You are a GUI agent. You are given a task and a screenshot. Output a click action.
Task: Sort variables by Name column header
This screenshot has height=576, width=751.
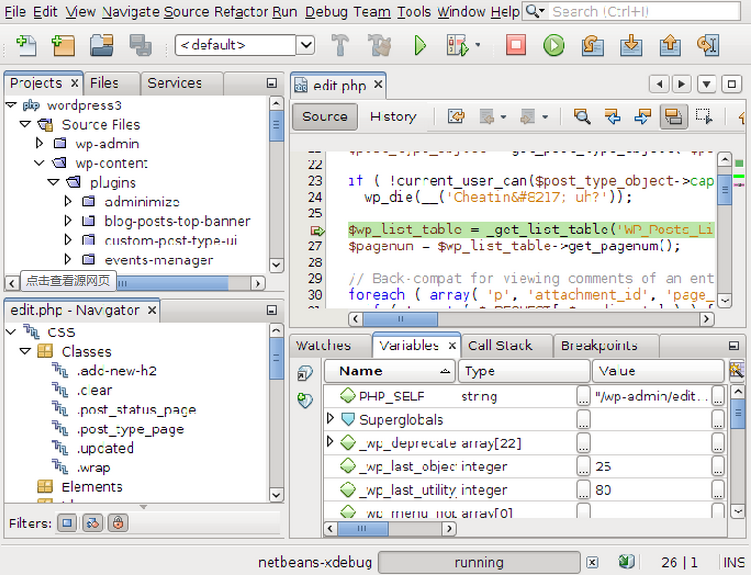[389, 371]
